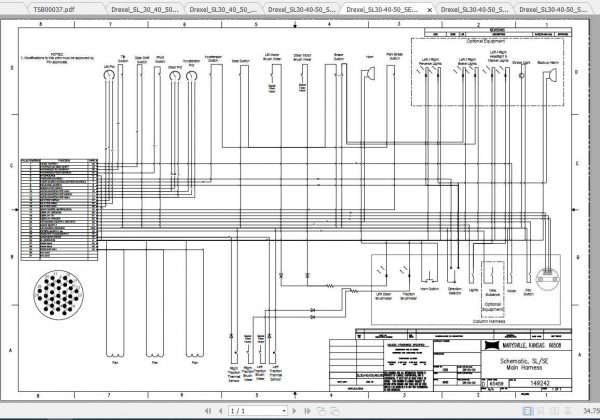Click the 'Schematic, SL/SE Main Harness' title text

[x=524, y=364]
